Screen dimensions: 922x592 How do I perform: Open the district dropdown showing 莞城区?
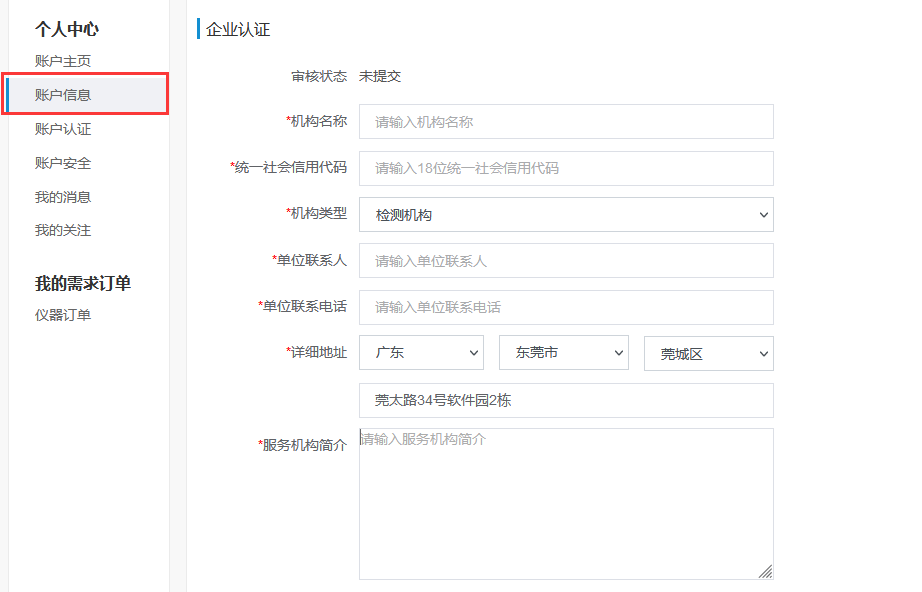[x=709, y=353]
